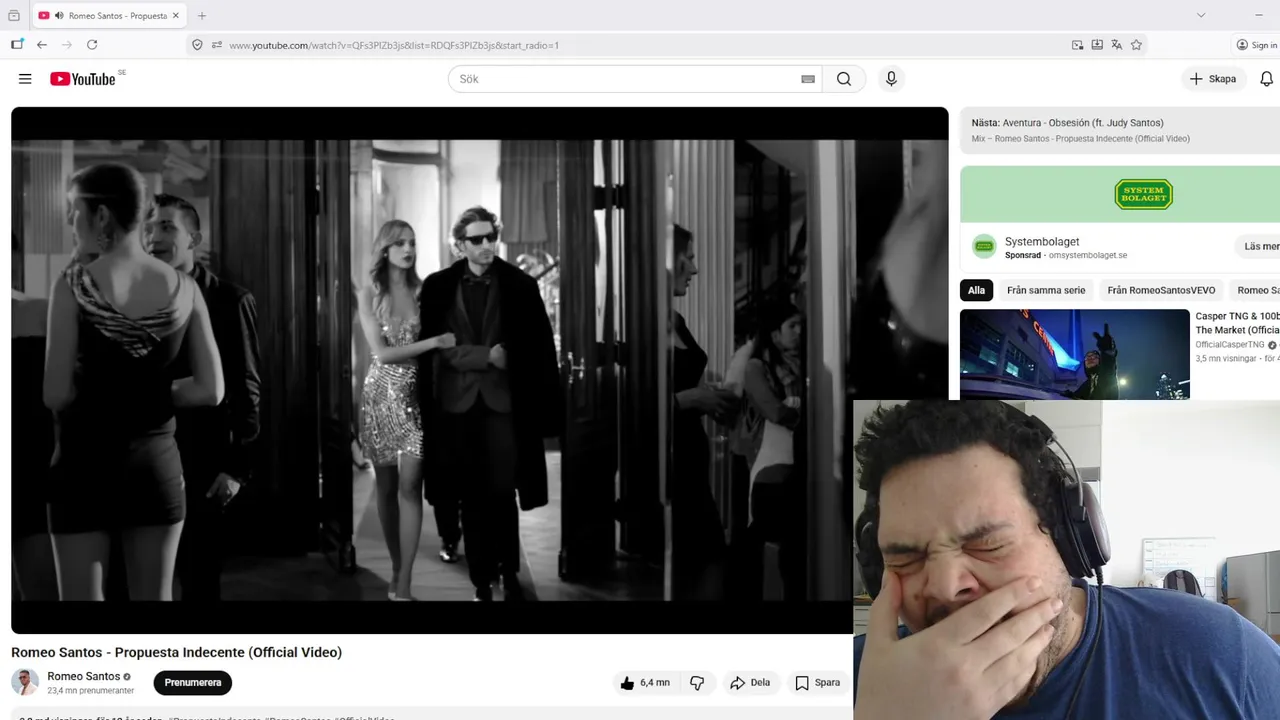Click the Läs mer ad button
Viewport: 1280px width, 720px height.
(x=1258, y=246)
